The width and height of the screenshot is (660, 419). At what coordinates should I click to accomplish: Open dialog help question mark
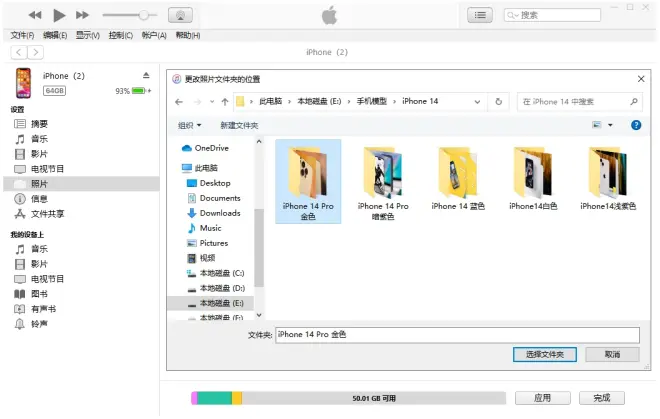point(636,125)
